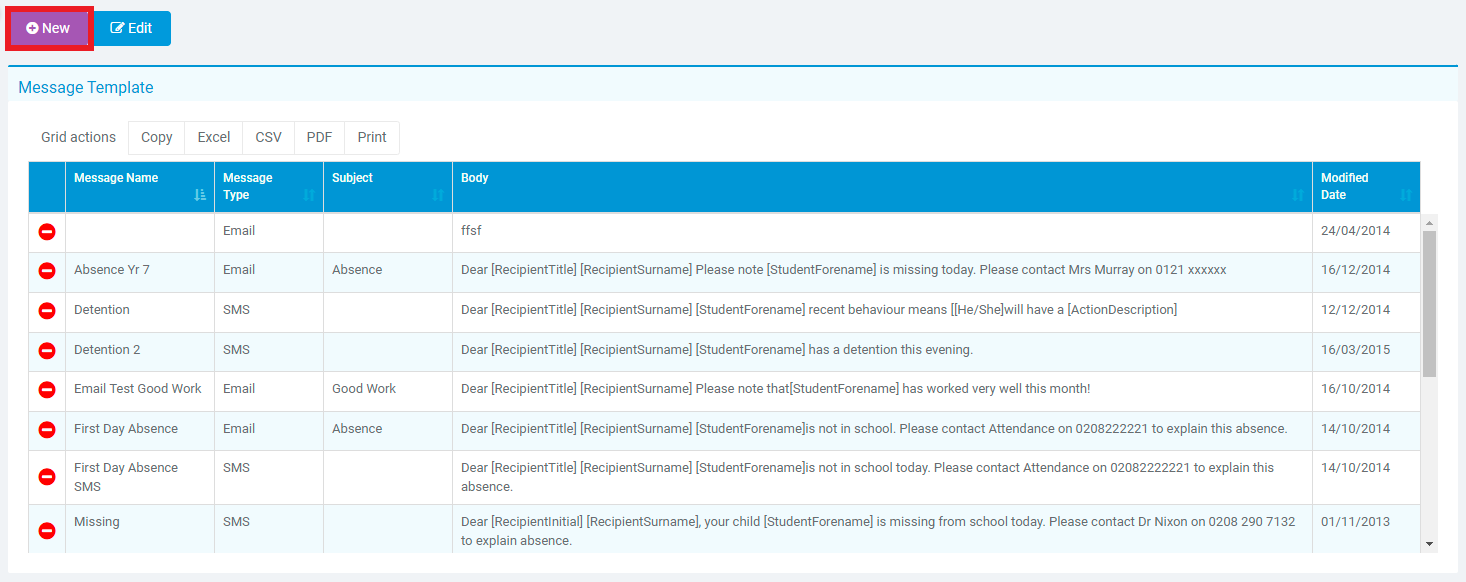
Task: Export the template grid to Excel
Action: coord(213,137)
